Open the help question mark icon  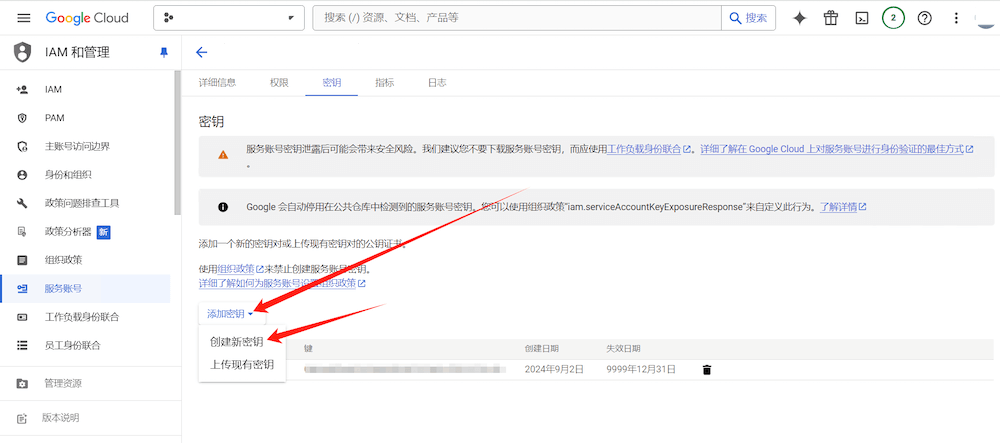925,18
